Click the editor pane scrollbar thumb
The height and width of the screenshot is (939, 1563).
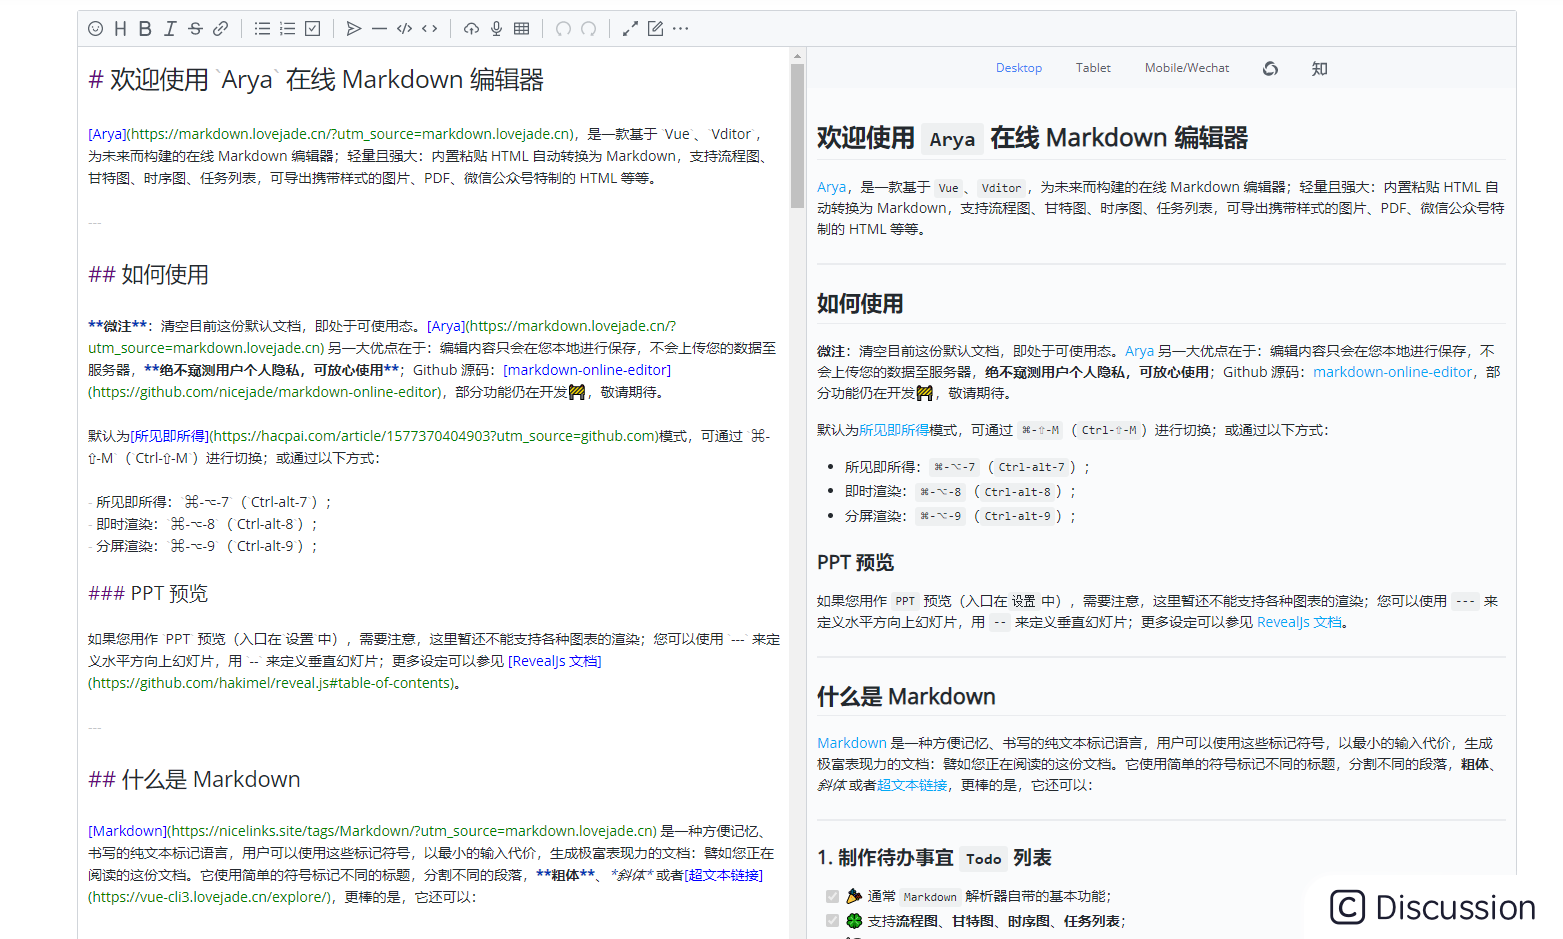pyautogui.click(x=797, y=135)
